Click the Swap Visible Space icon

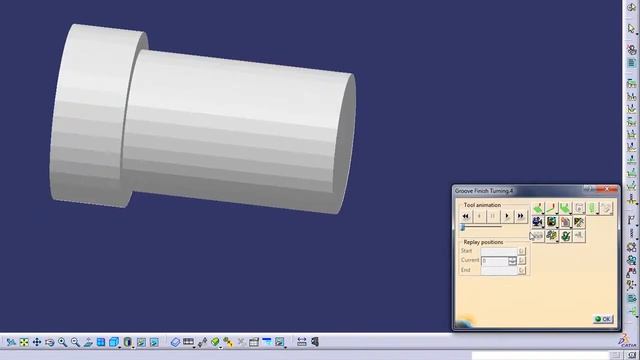(x=154, y=342)
